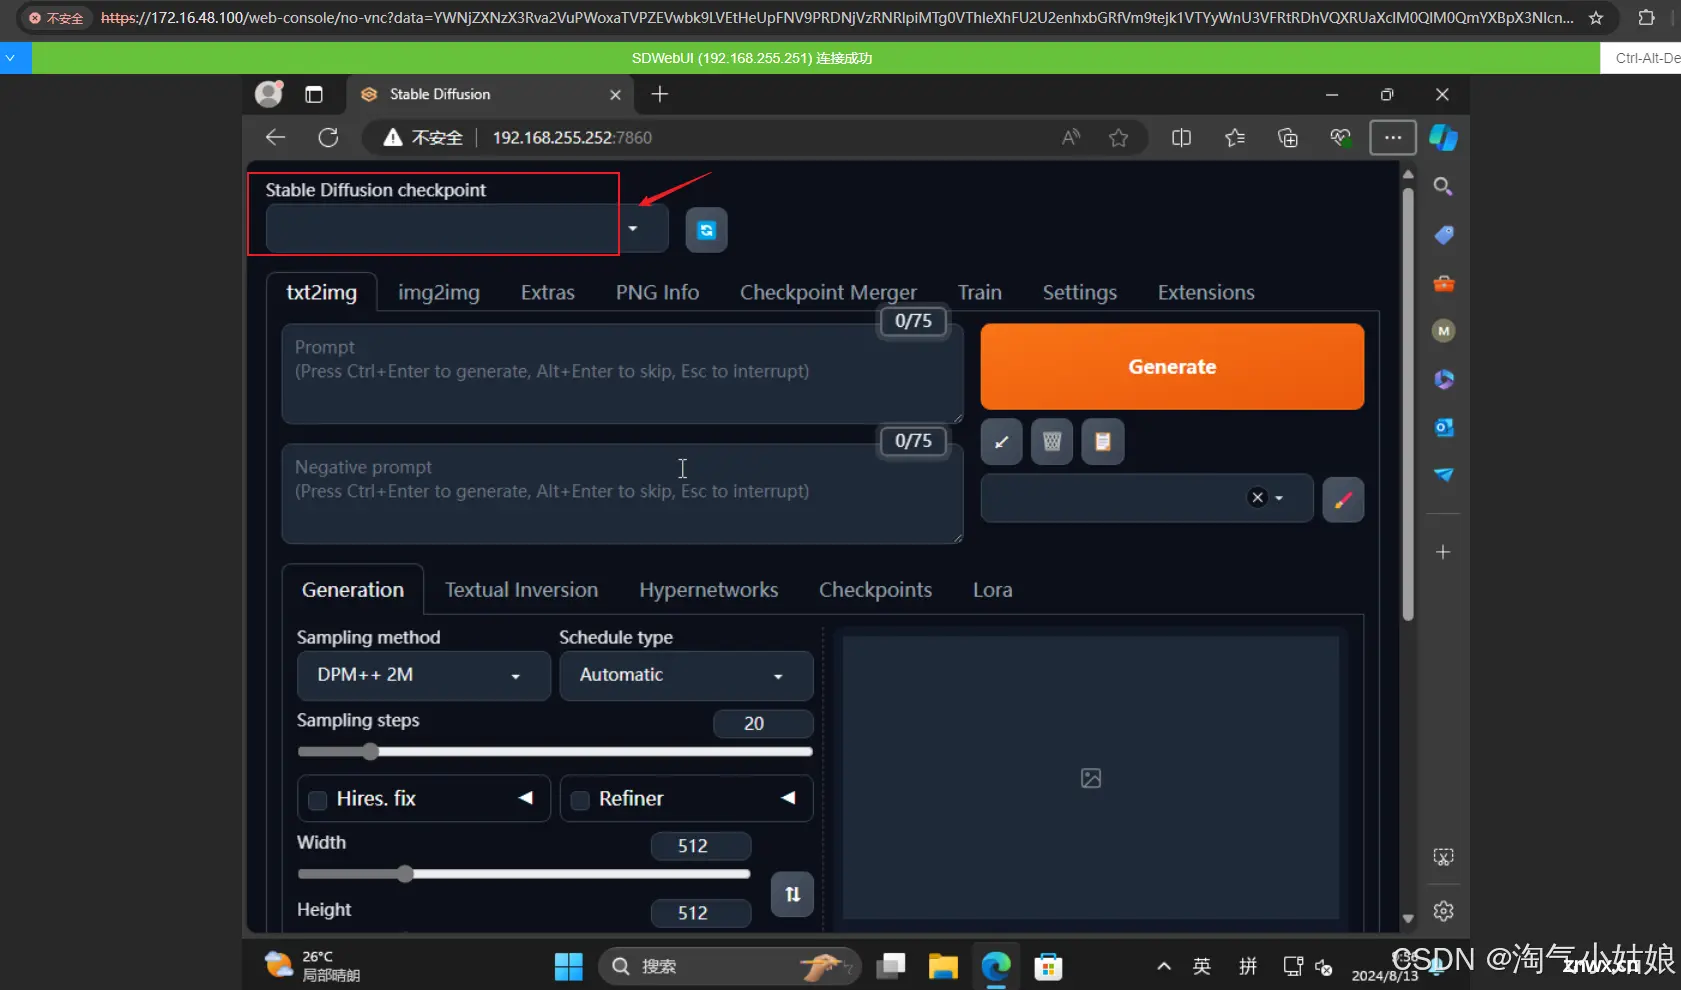Click the clipboard styles icon
1681x990 pixels.
pos(1103,442)
